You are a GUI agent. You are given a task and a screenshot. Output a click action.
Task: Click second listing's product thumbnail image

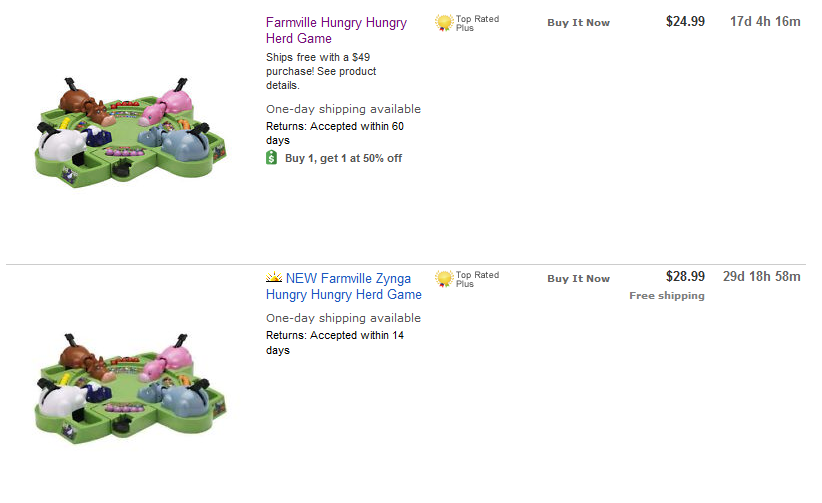(x=130, y=388)
